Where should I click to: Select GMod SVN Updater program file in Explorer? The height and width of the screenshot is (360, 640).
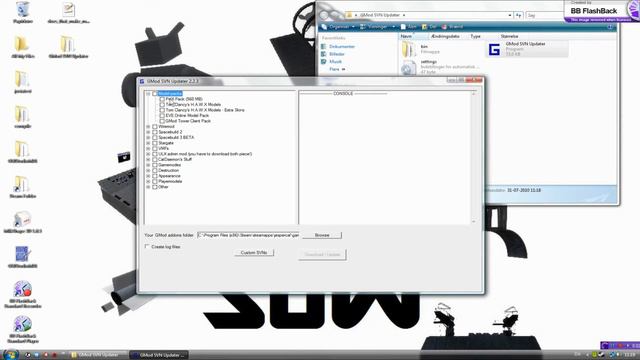coord(527,49)
